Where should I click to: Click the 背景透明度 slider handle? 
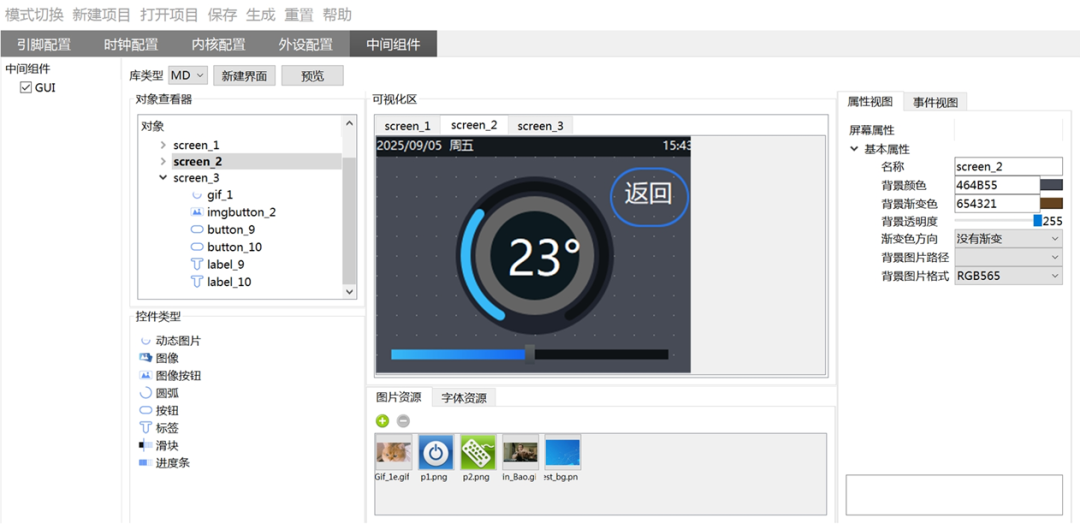click(1037, 220)
